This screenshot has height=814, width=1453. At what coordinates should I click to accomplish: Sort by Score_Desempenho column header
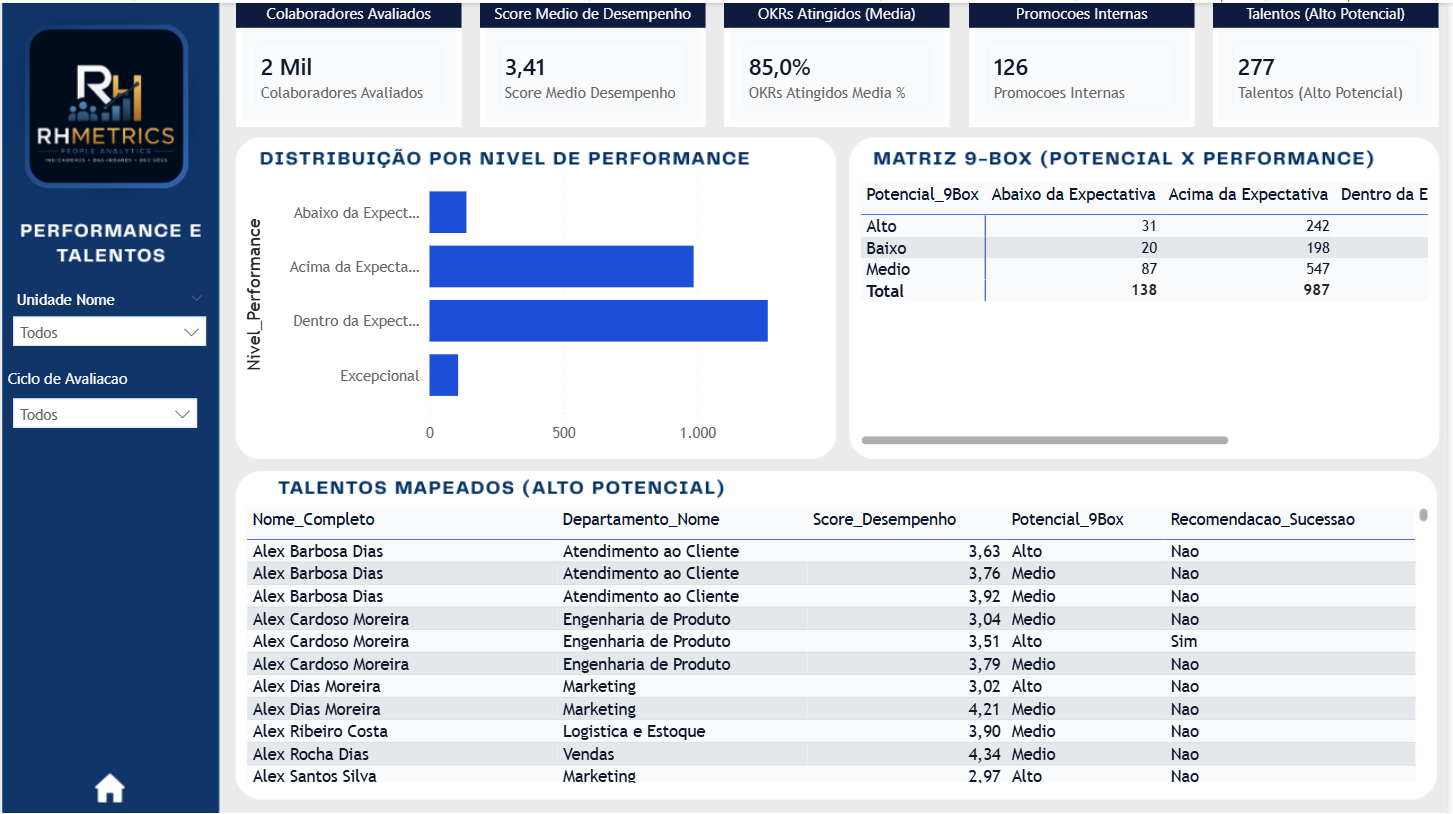[884, 519]
